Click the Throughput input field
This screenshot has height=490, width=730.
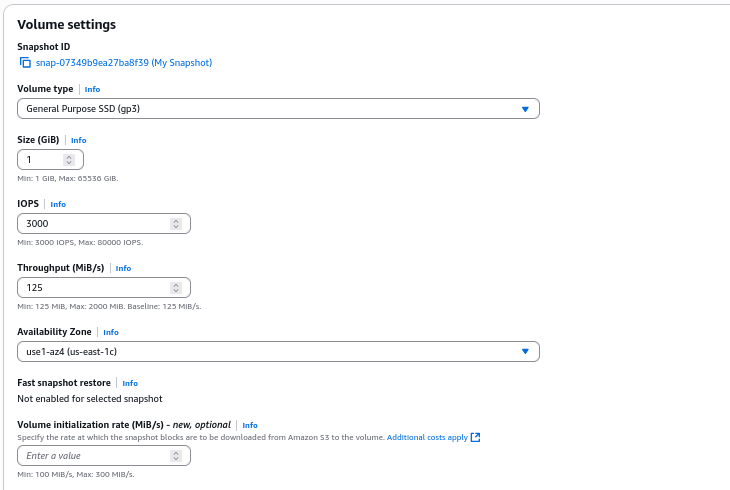coord(95,287)
